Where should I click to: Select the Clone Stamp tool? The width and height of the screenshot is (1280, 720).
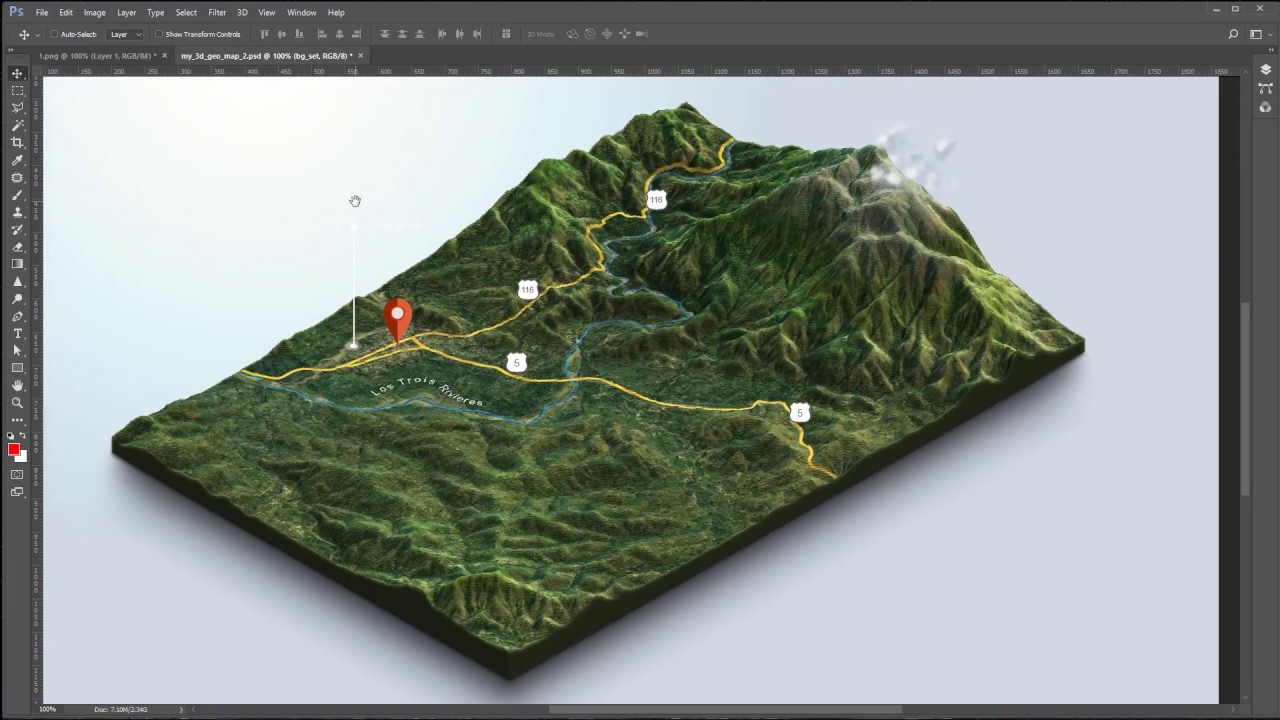coord(17,212)
